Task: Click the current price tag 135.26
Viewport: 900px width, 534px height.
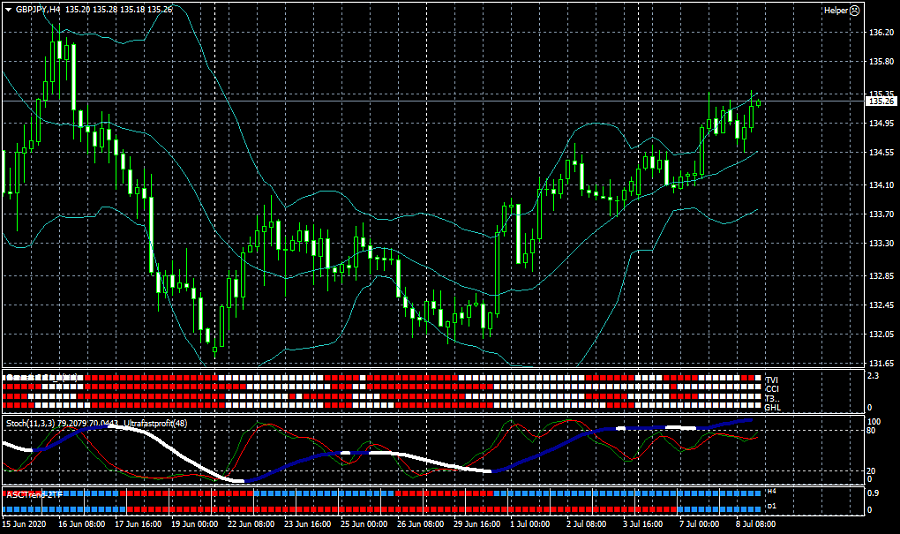Action: pos(880,101)
